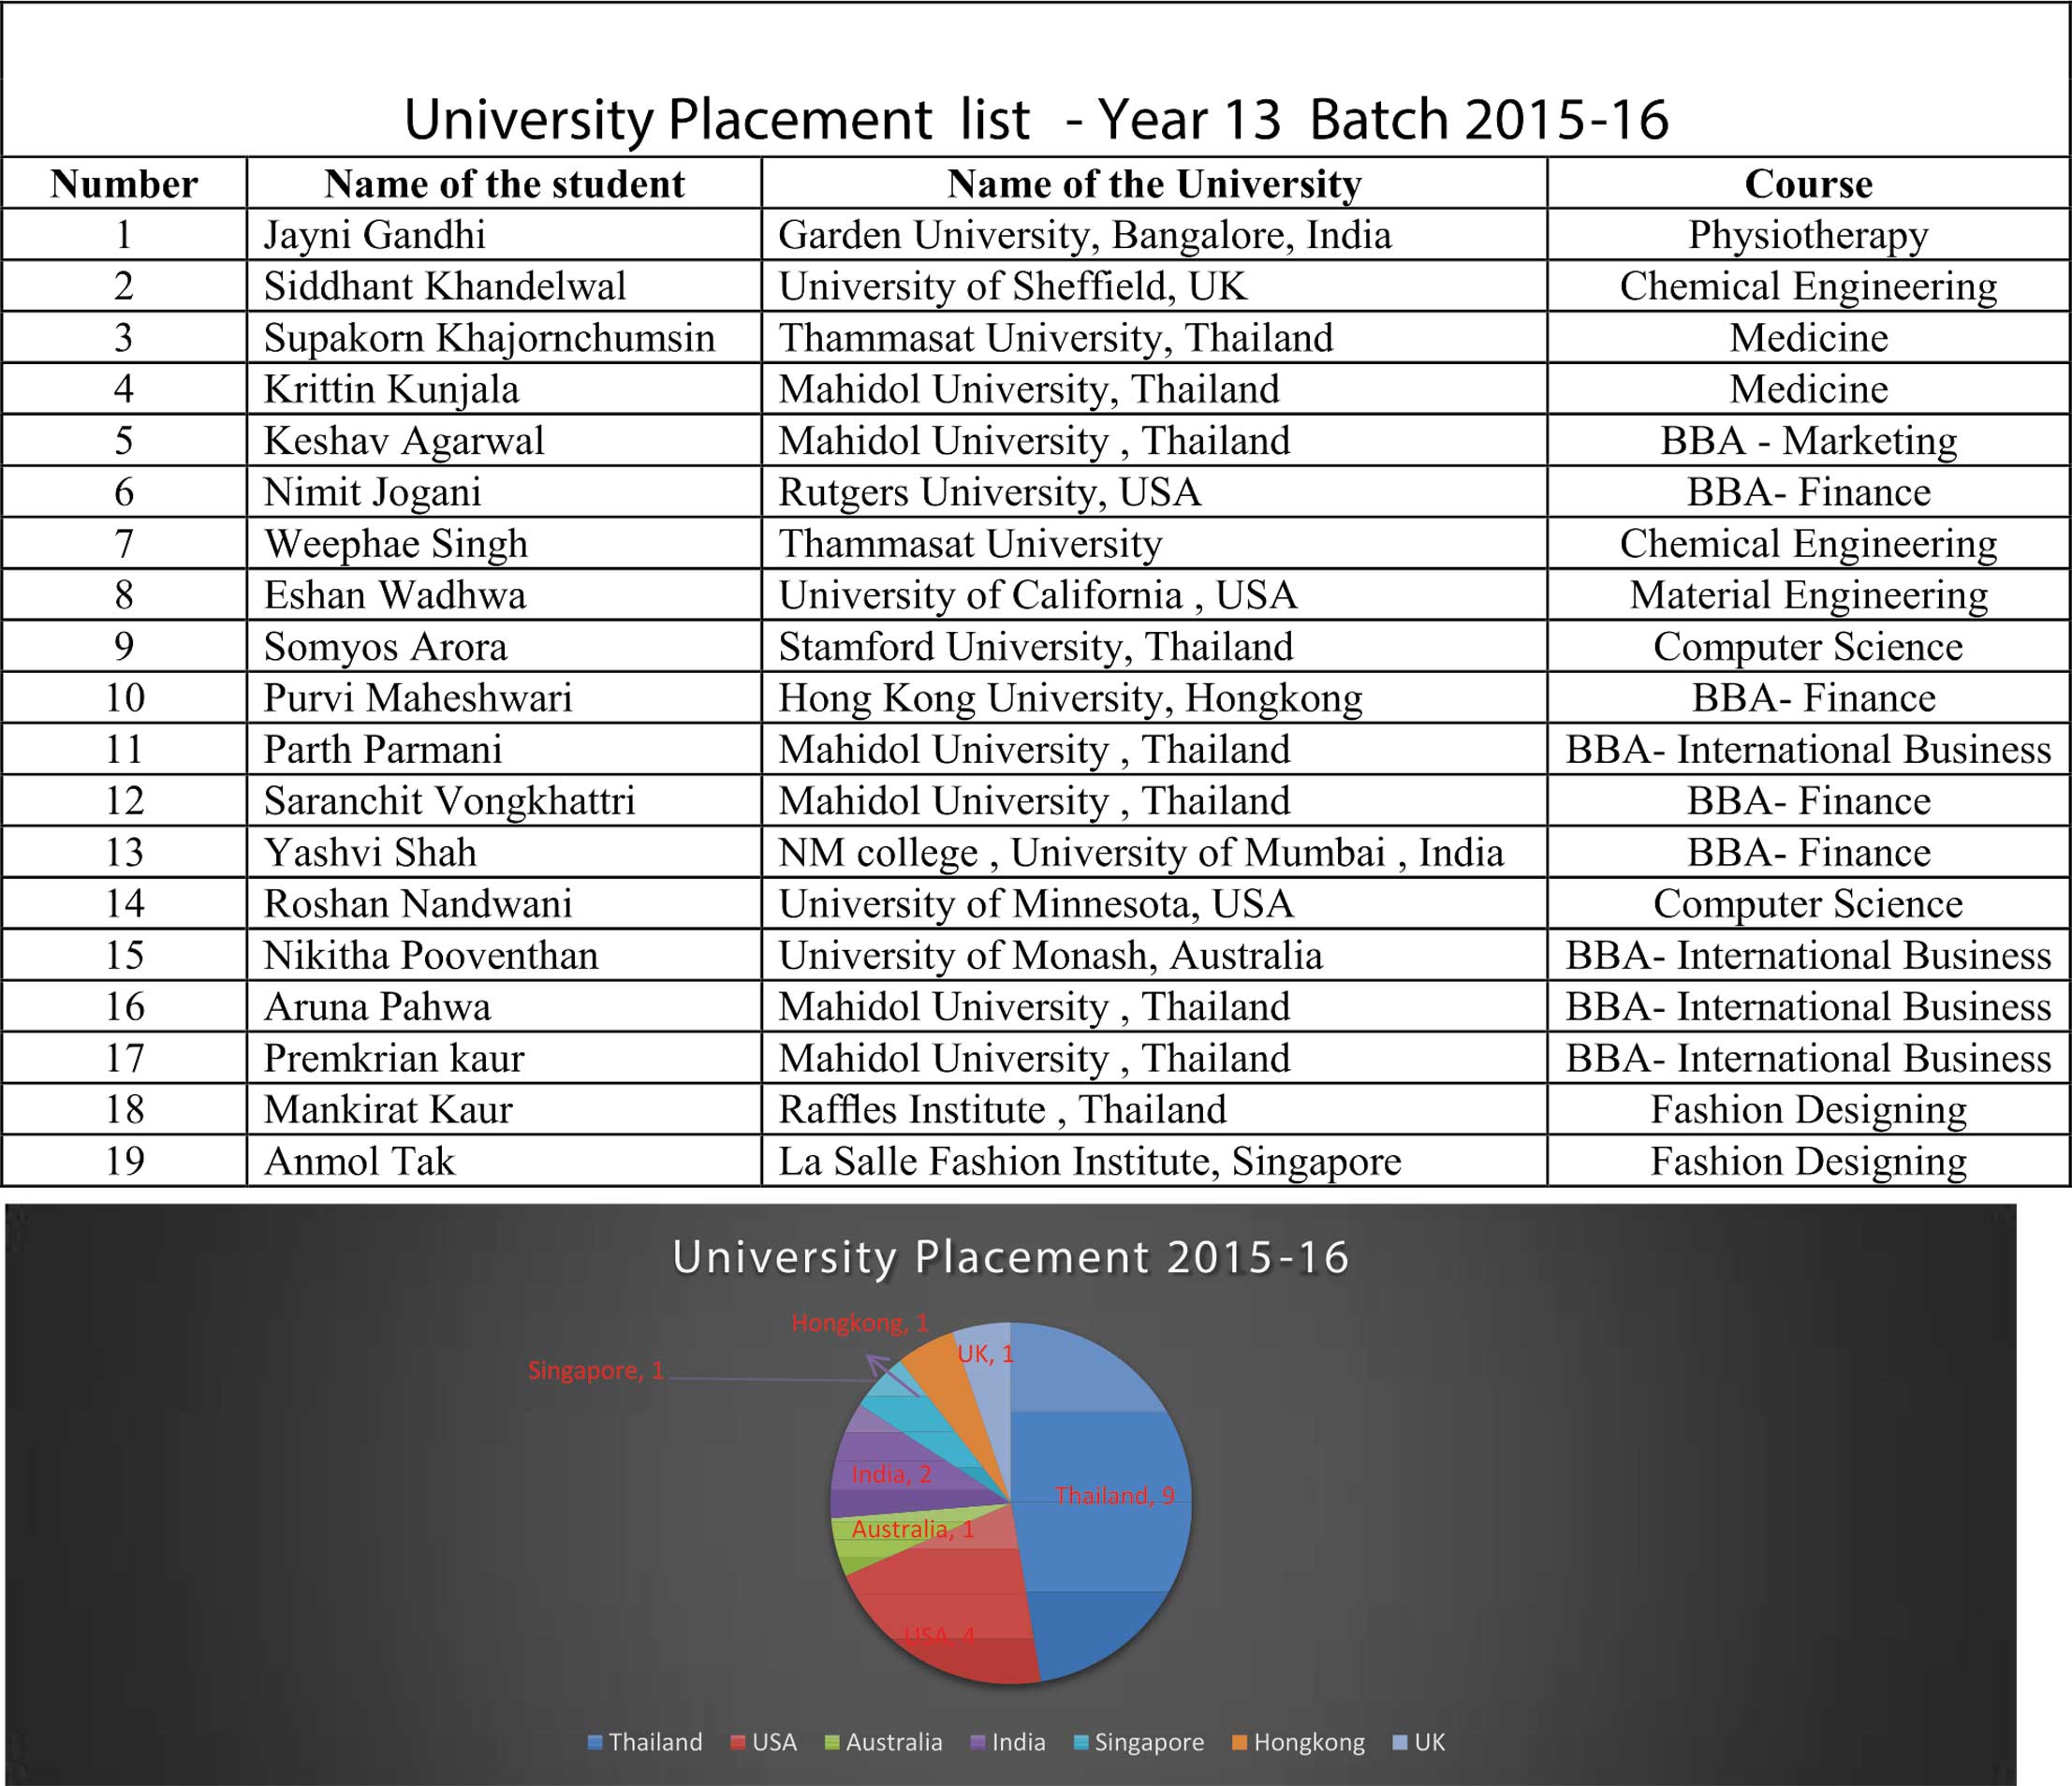Click the 'Physiotherapy' course cell
Image resolution: width=2072 pixels, height=1786 pixels.
[x=1809, y=235]
